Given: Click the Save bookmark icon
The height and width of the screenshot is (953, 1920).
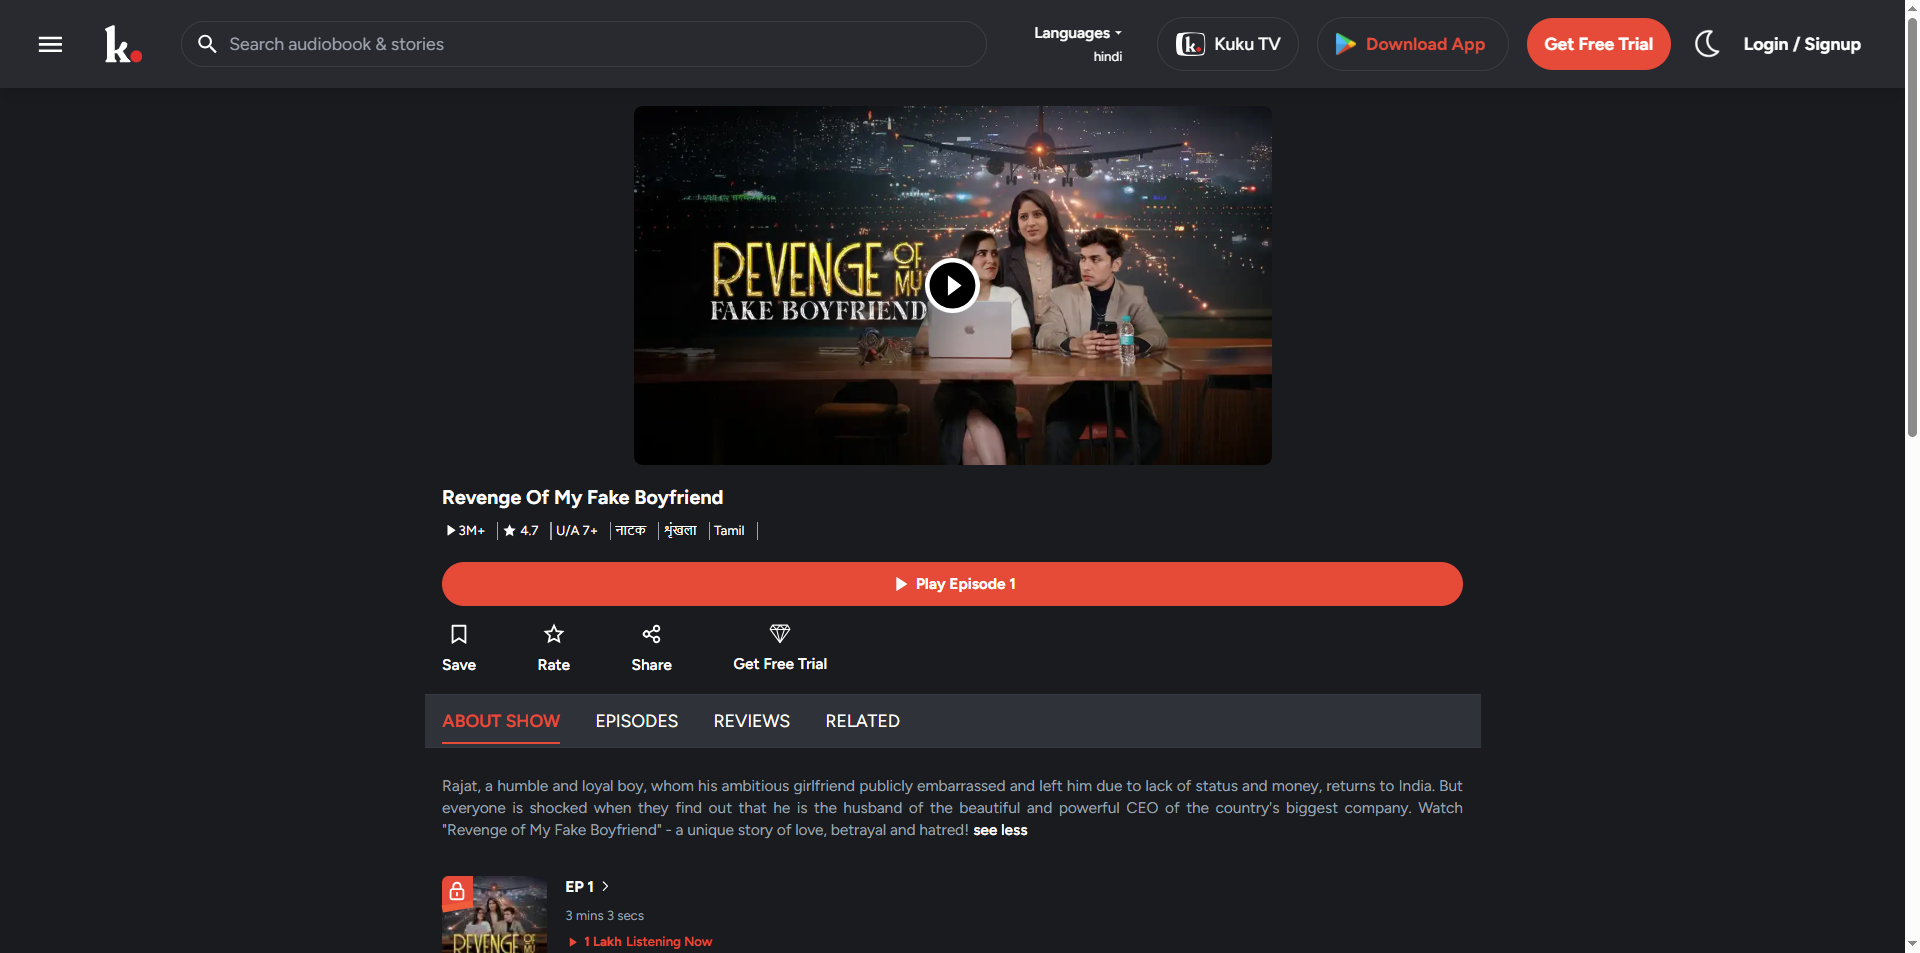Looking at the screenshot, I should tap(459, 635).
